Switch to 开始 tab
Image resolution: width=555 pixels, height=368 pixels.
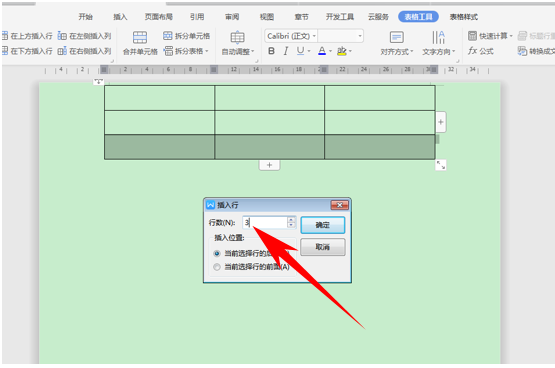[x=85, y=17]
